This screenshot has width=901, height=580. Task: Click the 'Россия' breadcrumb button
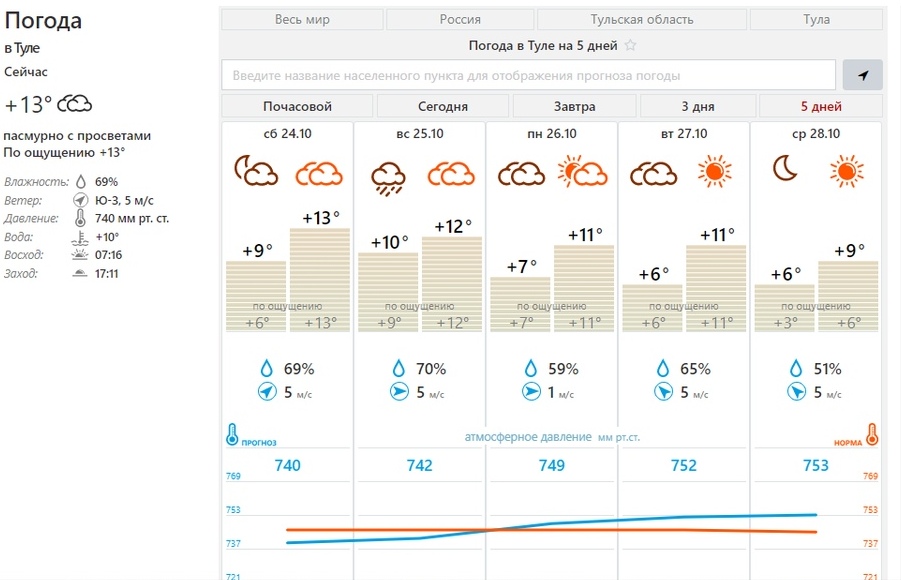point(460,19)
